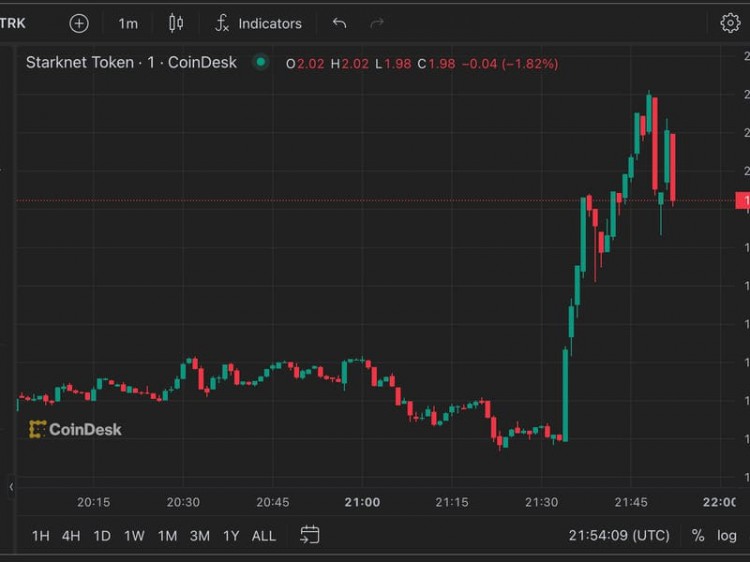Click the high value H2.02

[x=350, y=64]
